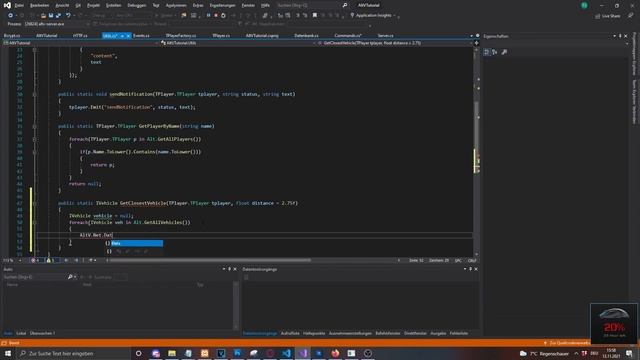
Task: Open the Windows Start menu
Action: pos(8,353)
